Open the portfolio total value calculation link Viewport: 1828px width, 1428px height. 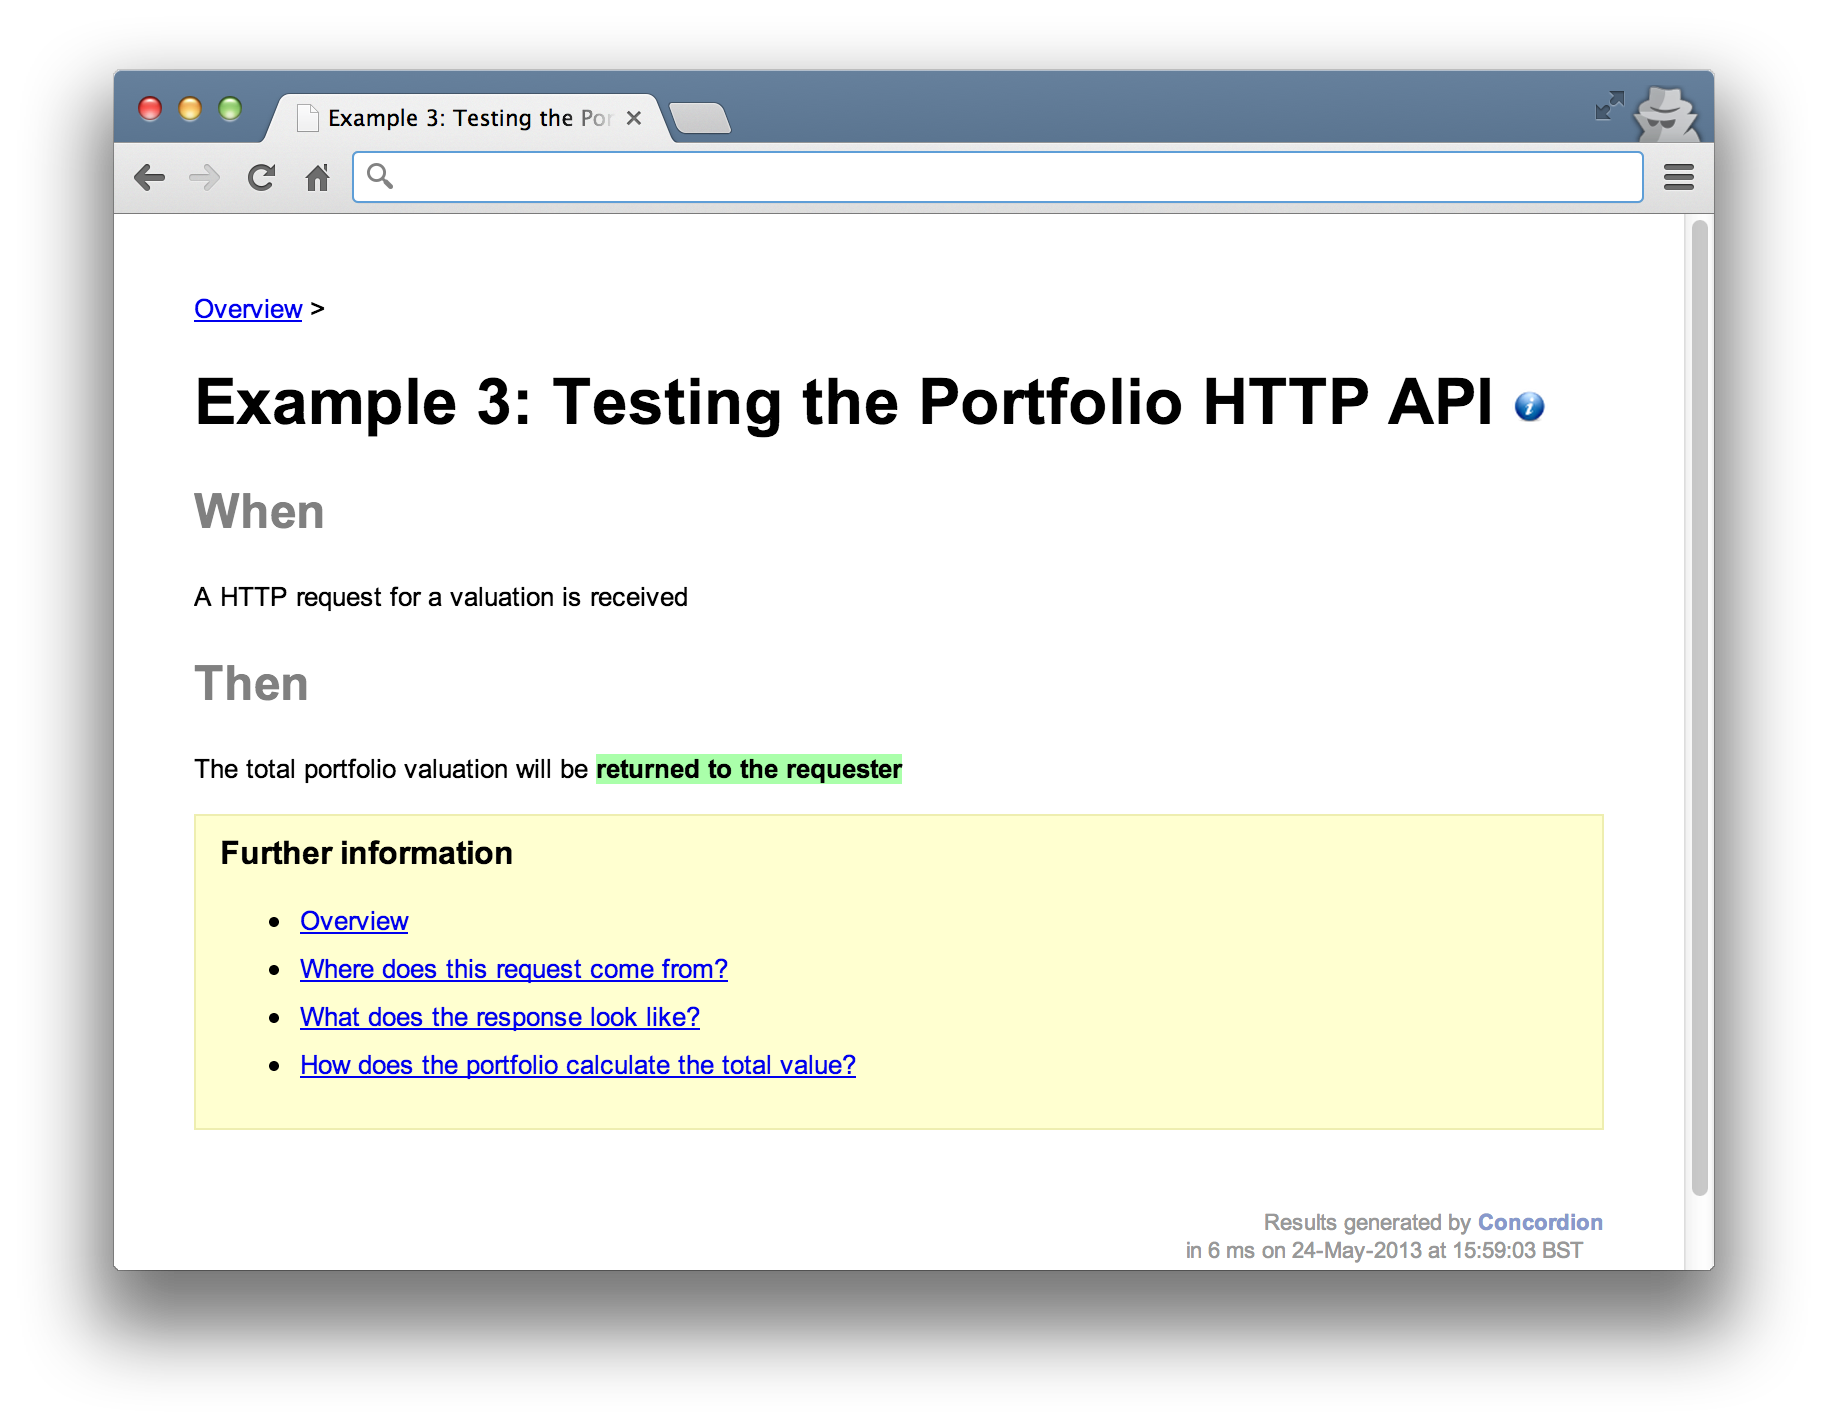click(577, 1065)
